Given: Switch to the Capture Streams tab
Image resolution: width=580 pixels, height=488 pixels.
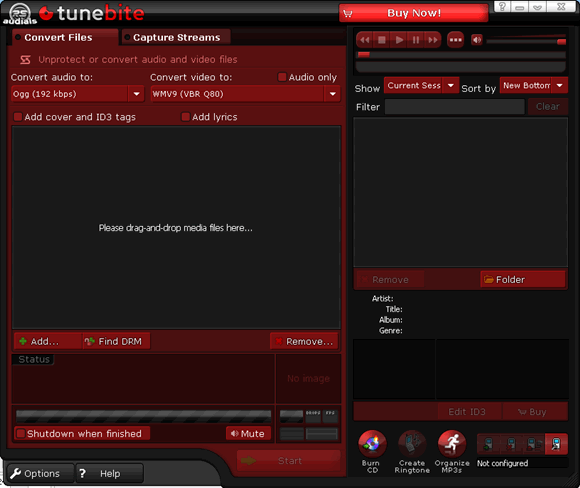Looking at the screenshot, I should pyautogui.click(x=176, y=37).
